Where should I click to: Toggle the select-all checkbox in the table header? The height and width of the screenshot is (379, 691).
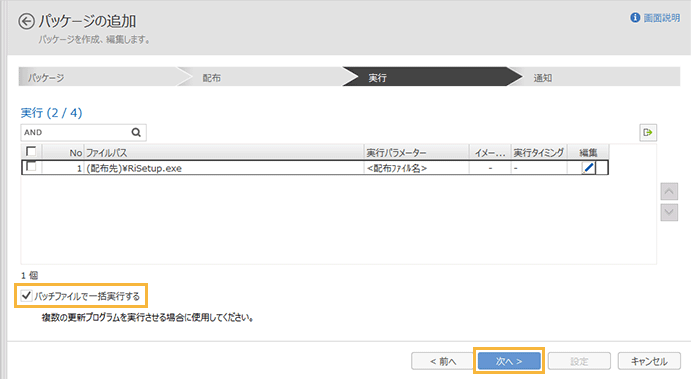pyautogui.click(x=31, y=152)
